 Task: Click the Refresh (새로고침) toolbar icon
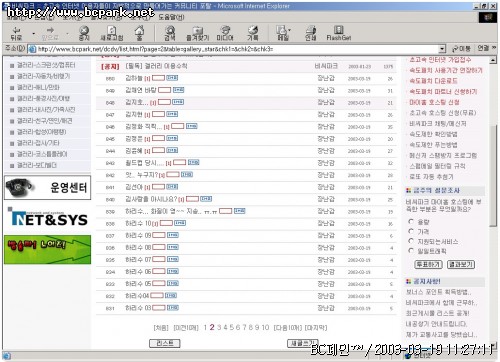tap(112, 33)
